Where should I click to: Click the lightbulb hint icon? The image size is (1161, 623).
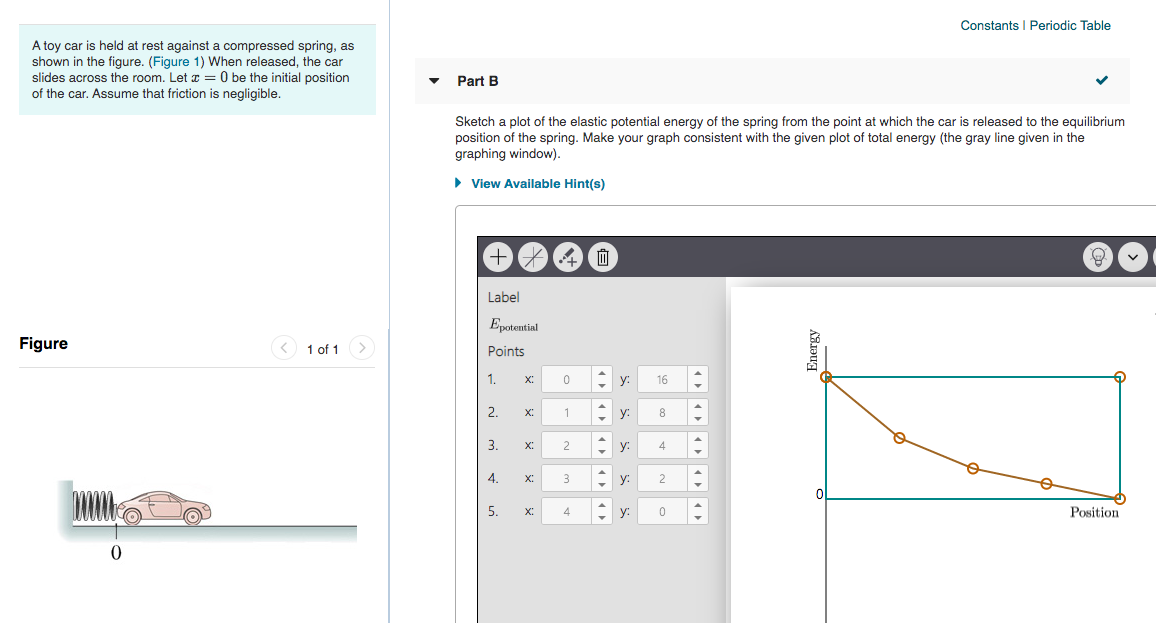tap(1098, 257)
